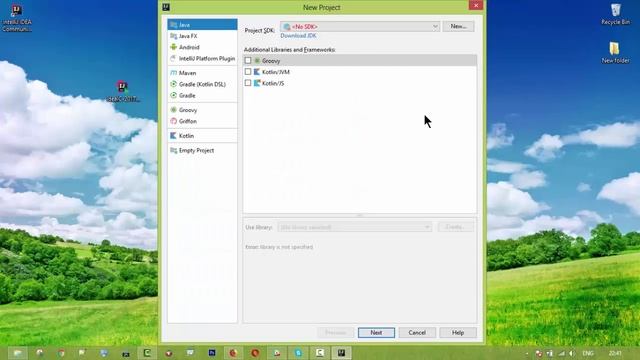Screen dimensions: 640x360
Task: Choose Kotlin in the left project list
Action: [202, 136]
